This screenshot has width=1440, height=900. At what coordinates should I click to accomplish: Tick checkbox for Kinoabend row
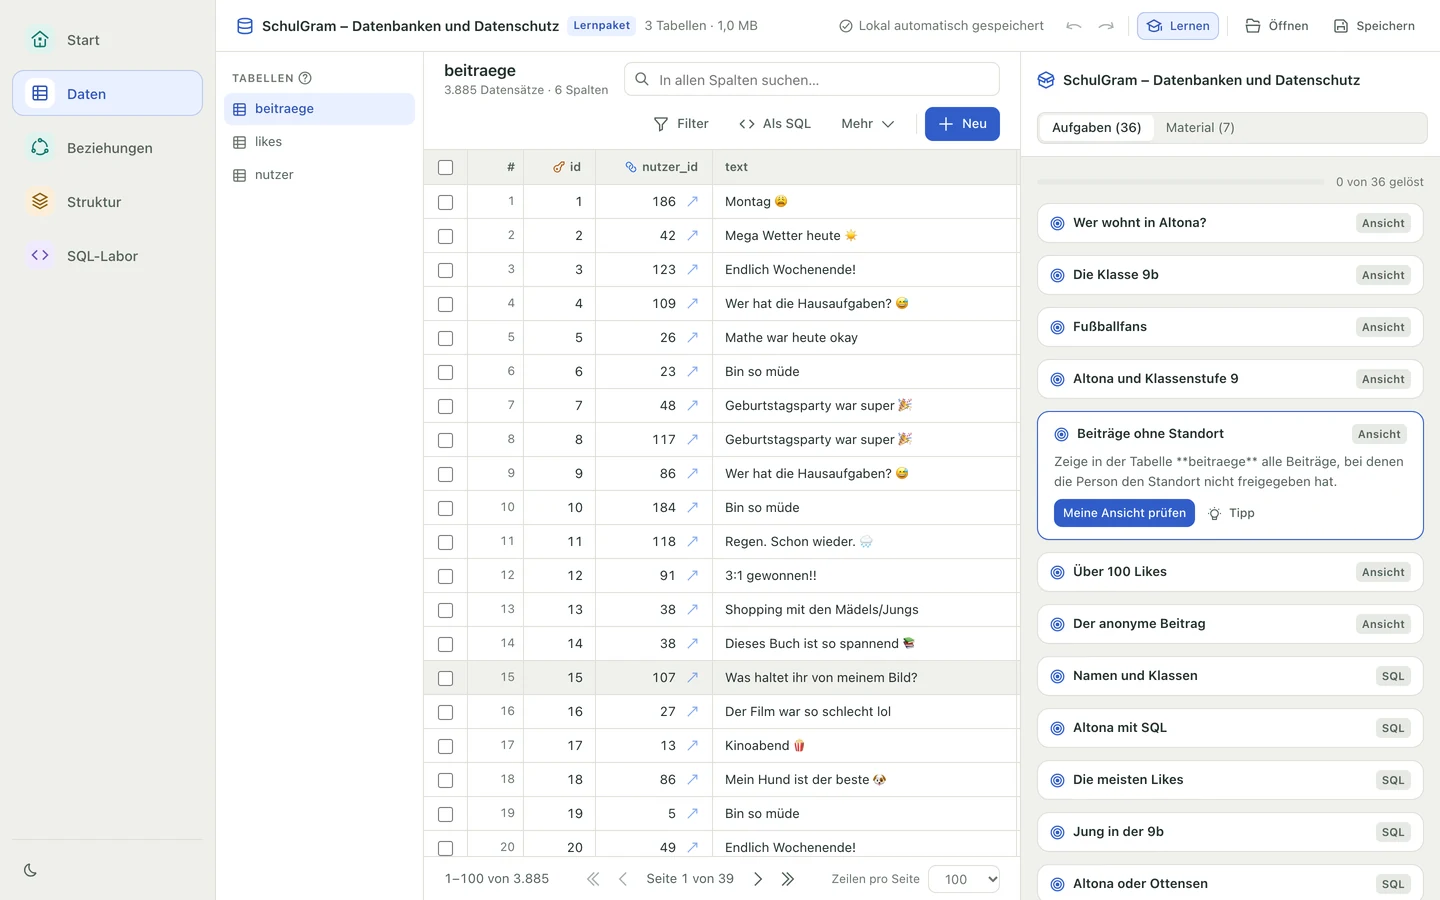446,746
